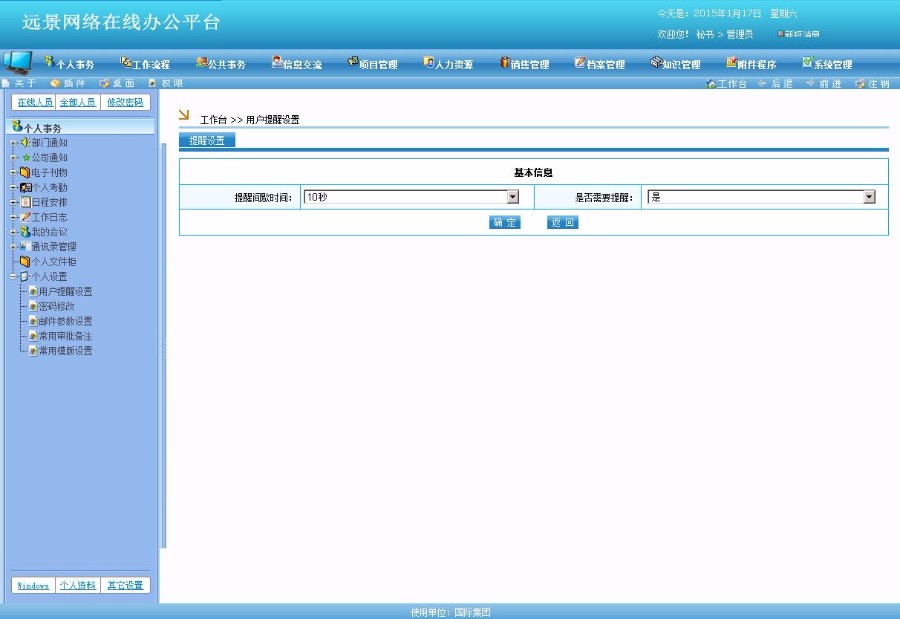Viewport: 900px width, 619px height.
Task: Click the 后退 back arrow
Action: [x=762, y=83]
